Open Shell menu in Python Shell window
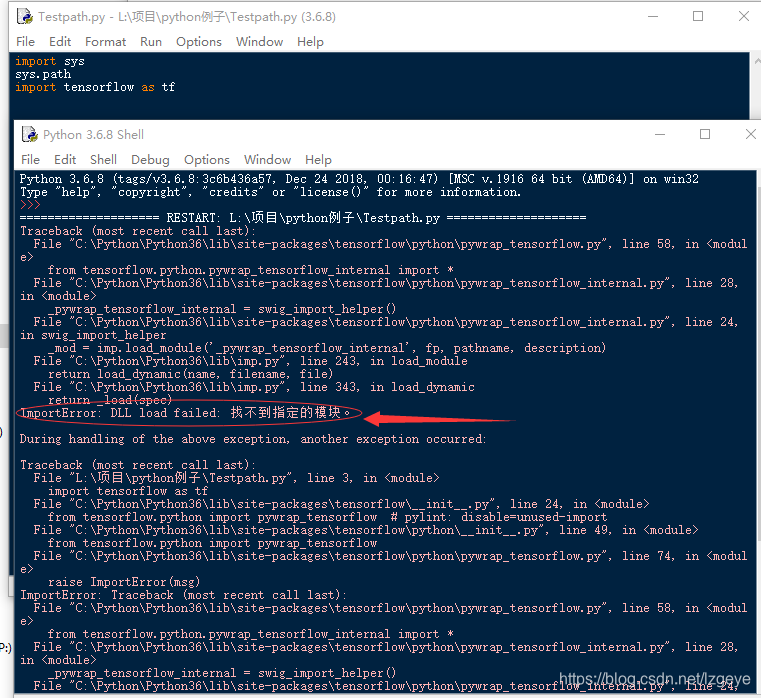761x698 pixels. [103, 160]
